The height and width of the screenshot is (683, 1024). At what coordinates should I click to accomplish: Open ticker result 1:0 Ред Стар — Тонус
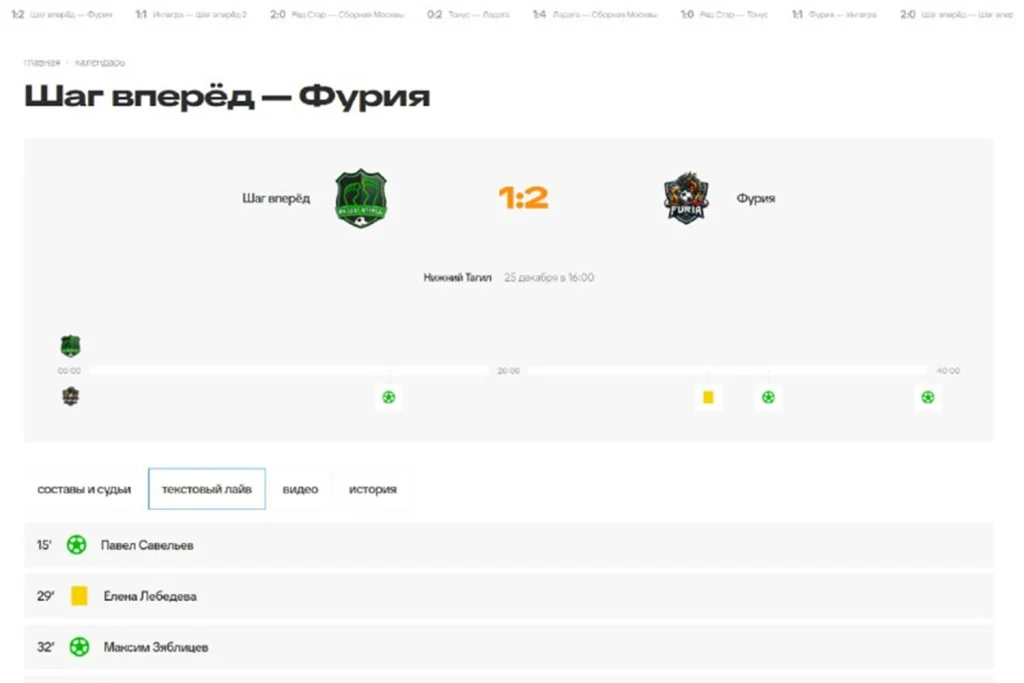click(x=724, y=14)
